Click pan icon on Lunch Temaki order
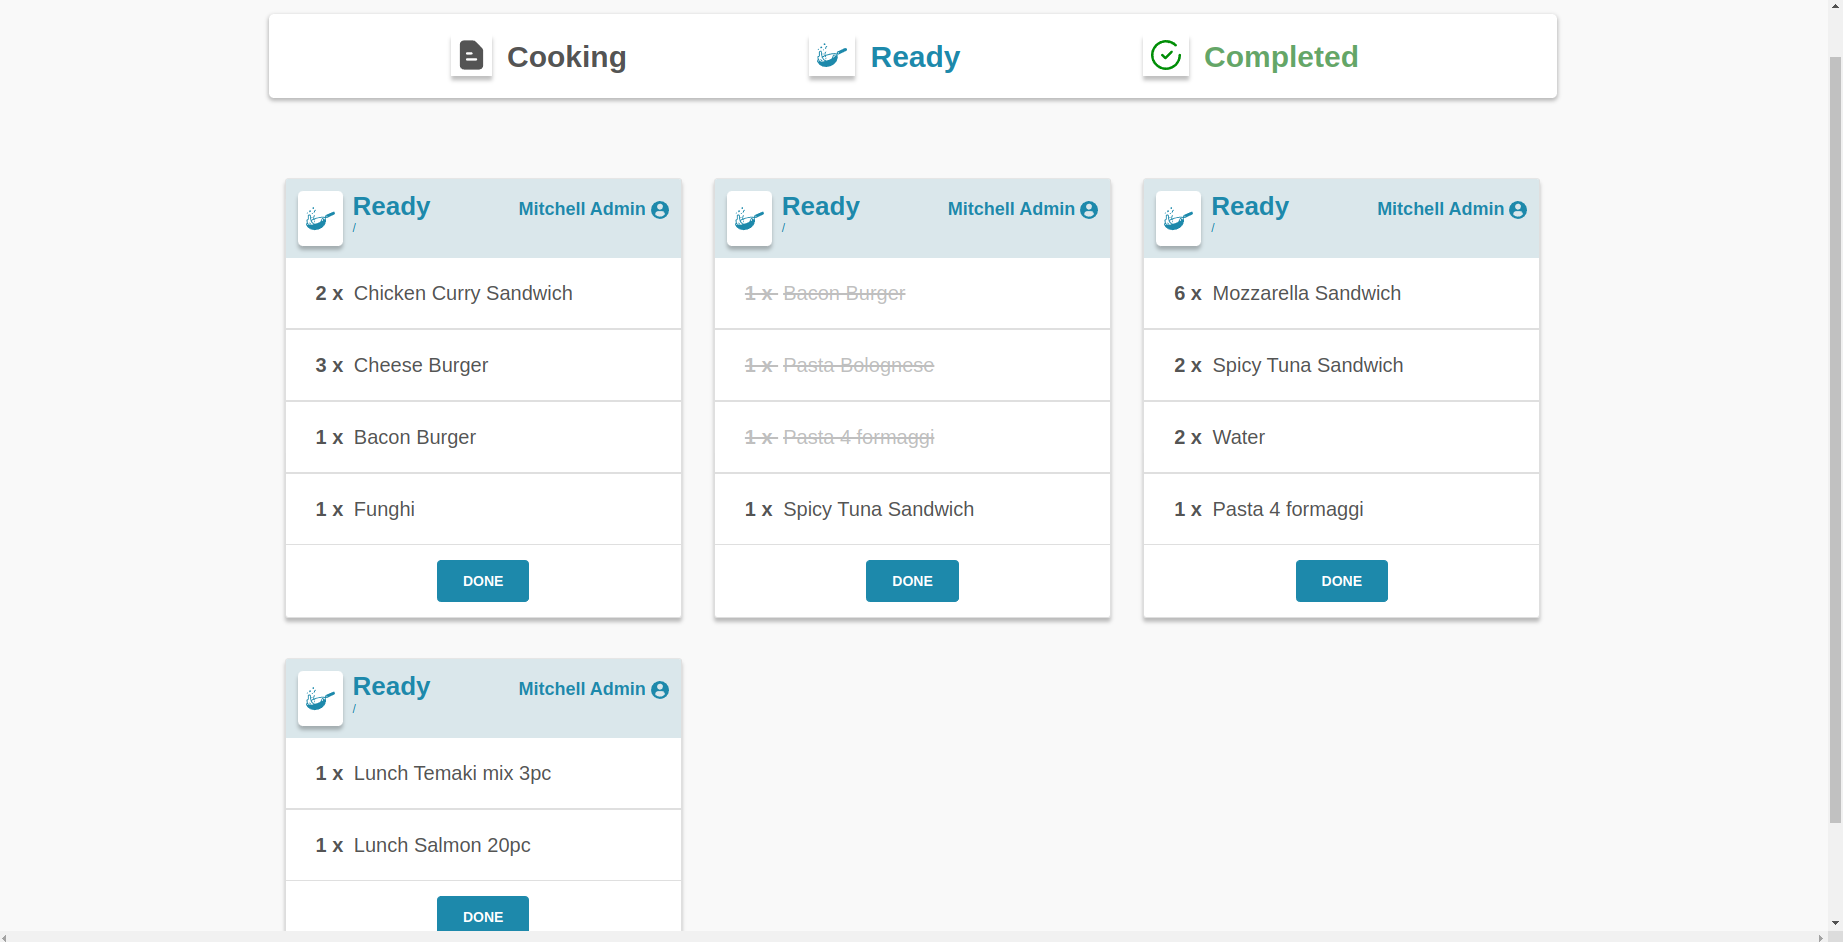1843x942 pixels. click(x=320, y=698)
